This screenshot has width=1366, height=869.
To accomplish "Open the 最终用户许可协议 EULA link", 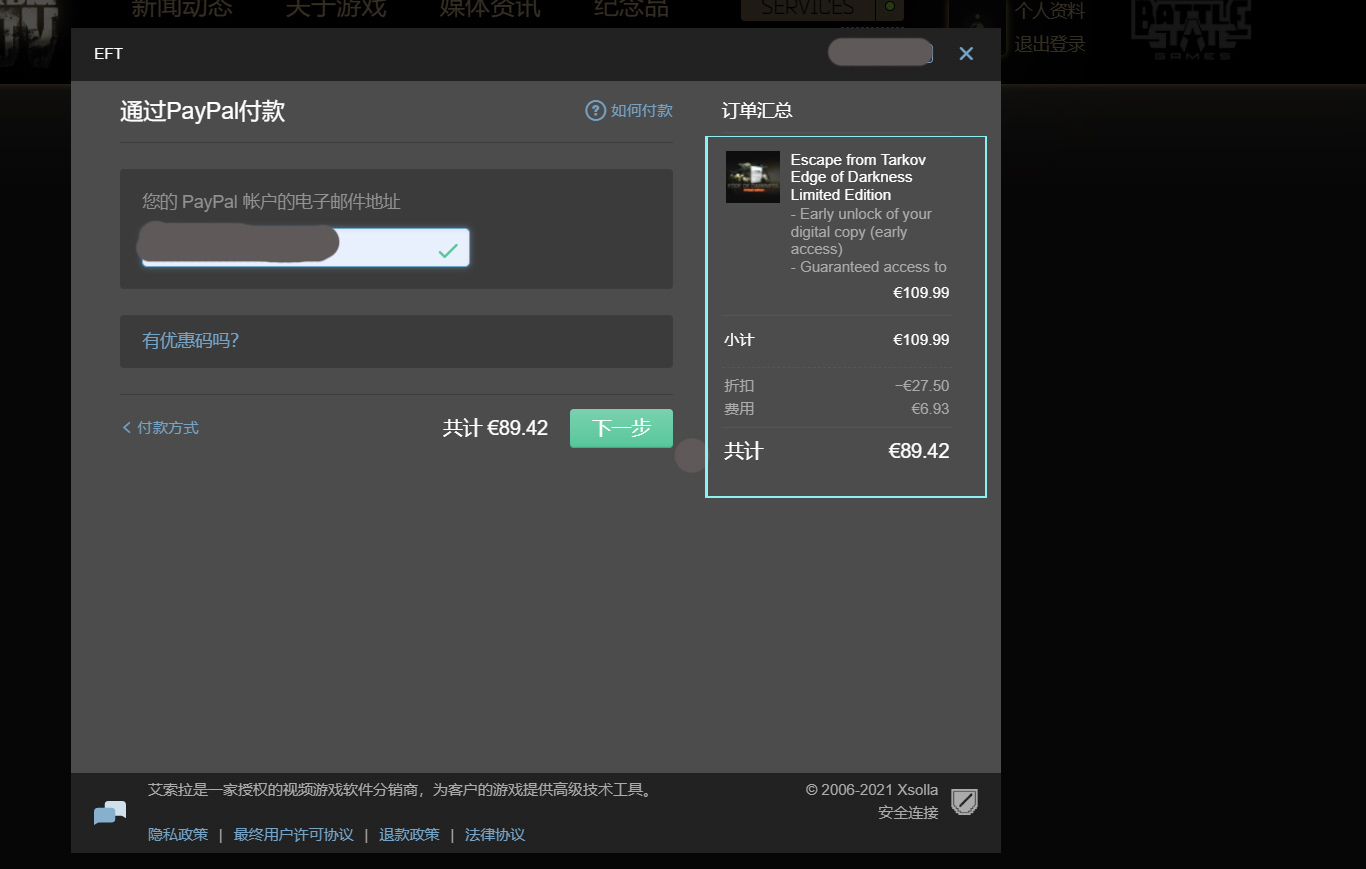I will 294,835.
